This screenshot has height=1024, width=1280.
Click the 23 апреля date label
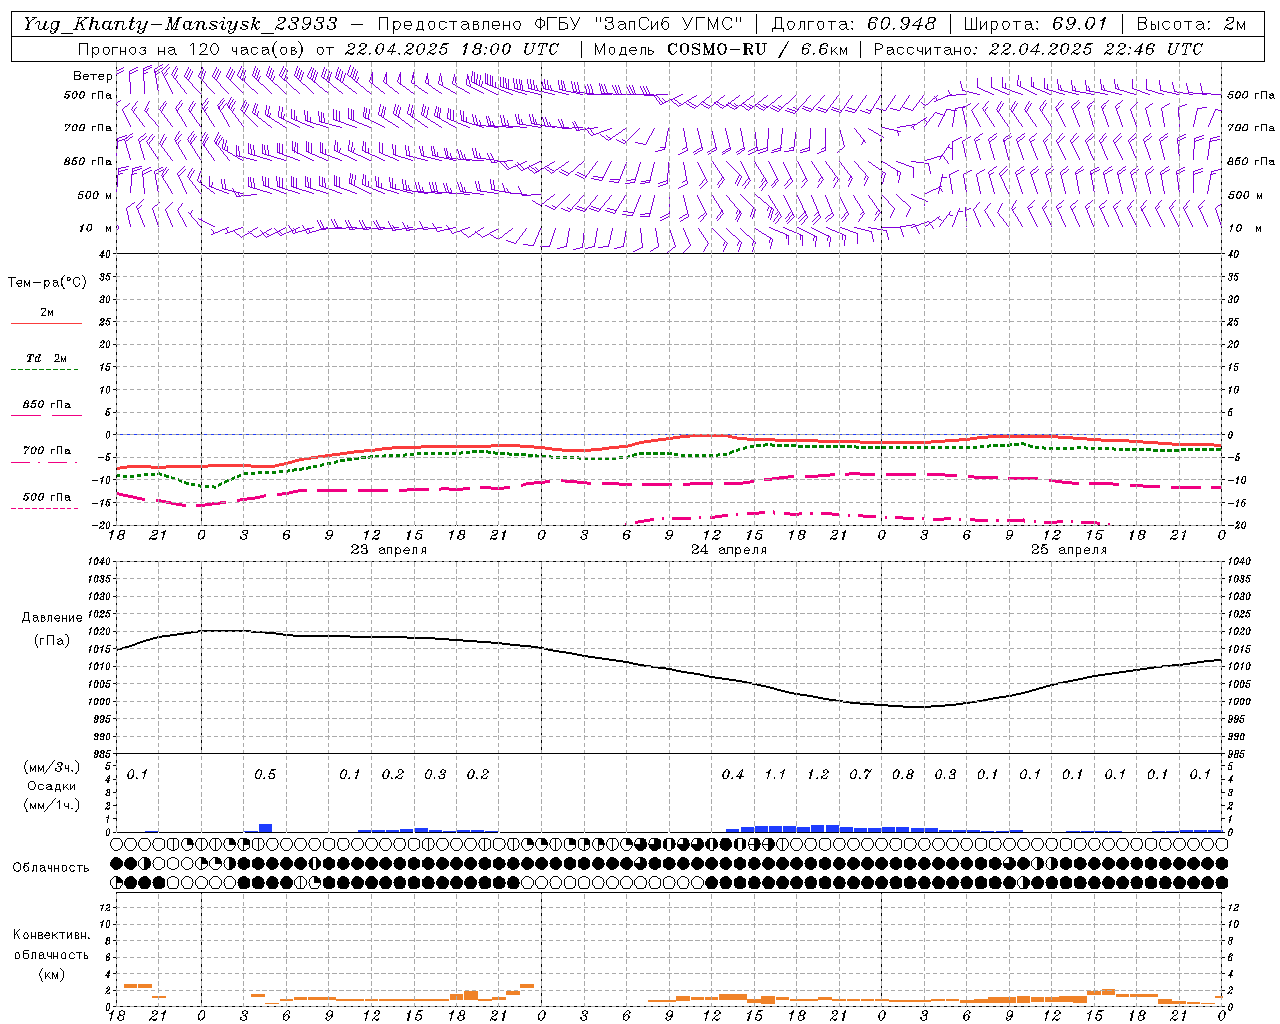pos(388,550)
